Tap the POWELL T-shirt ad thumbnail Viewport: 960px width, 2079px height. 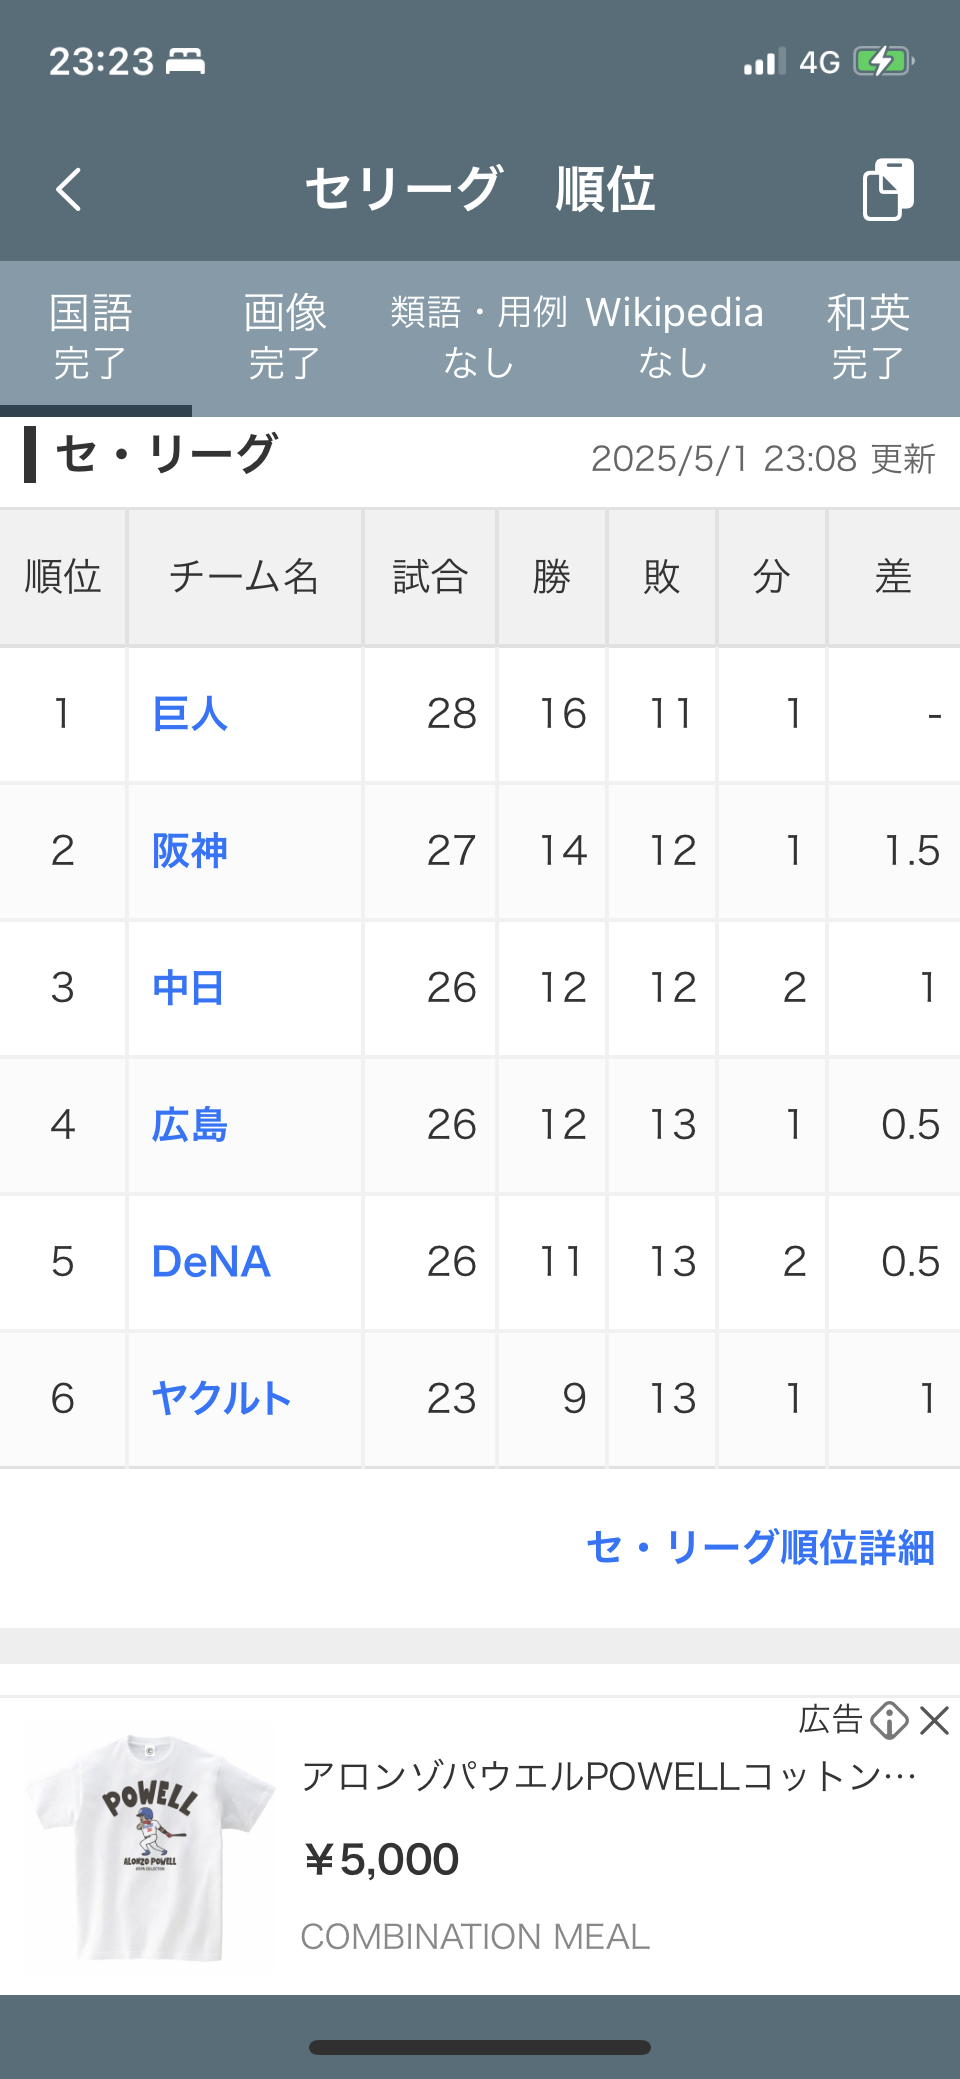pyautogui.click(x=150, y=1846)
